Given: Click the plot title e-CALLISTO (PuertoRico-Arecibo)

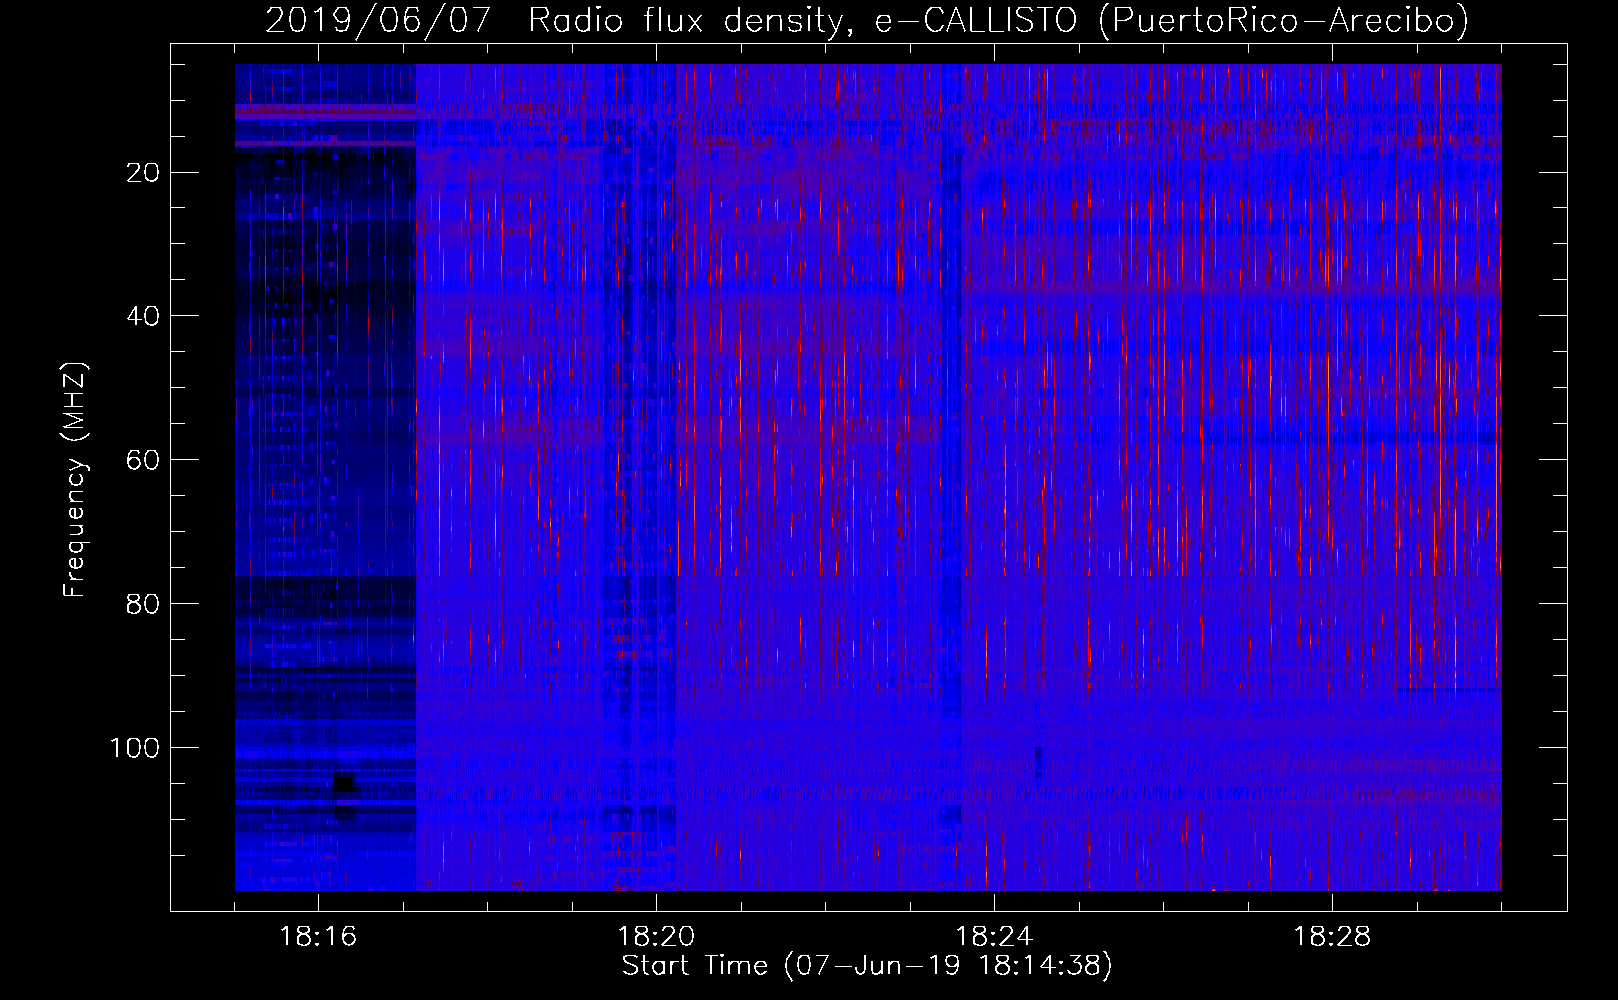Looking at the screenshot, I should (1171, 20).
